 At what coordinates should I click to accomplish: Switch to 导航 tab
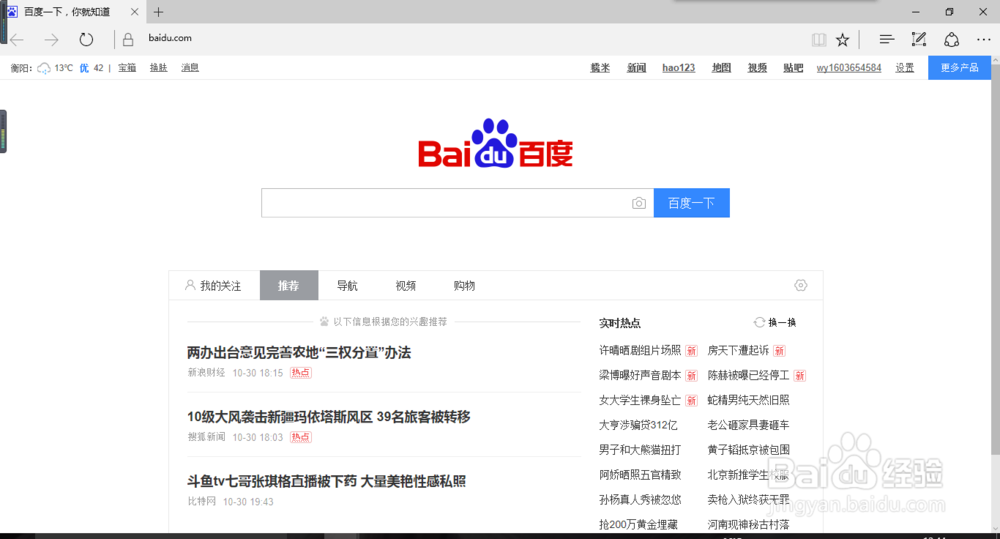[x=347, y=285]
